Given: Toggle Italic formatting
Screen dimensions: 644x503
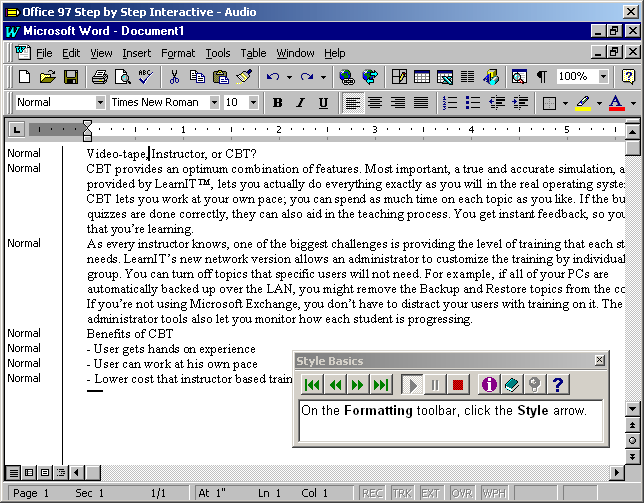Looking at the screenshot, I should [x=301, y=102].
